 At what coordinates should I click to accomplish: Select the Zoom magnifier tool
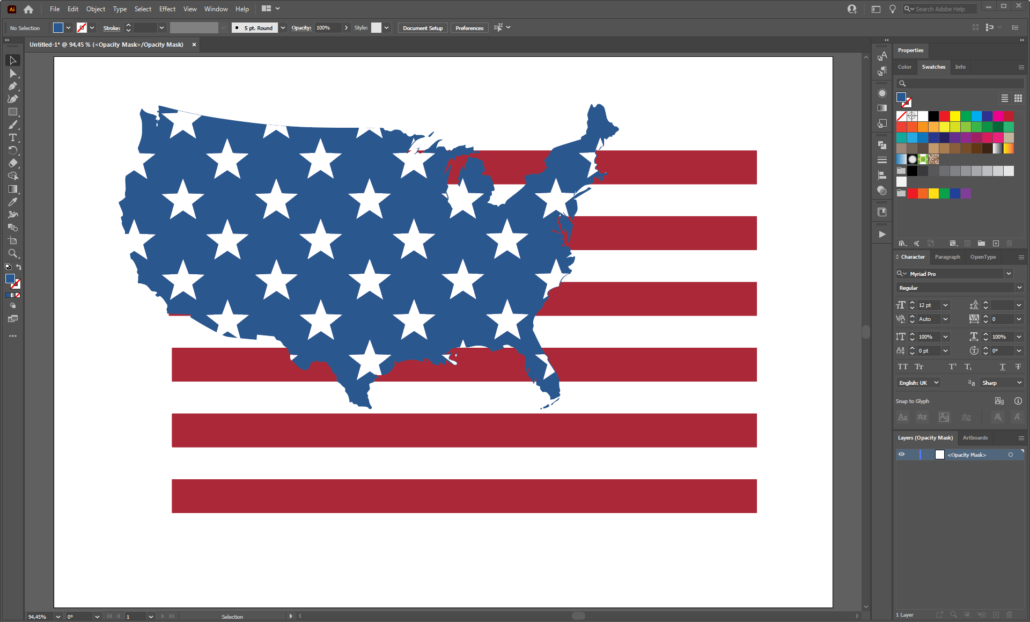click(x=12, y=253)
